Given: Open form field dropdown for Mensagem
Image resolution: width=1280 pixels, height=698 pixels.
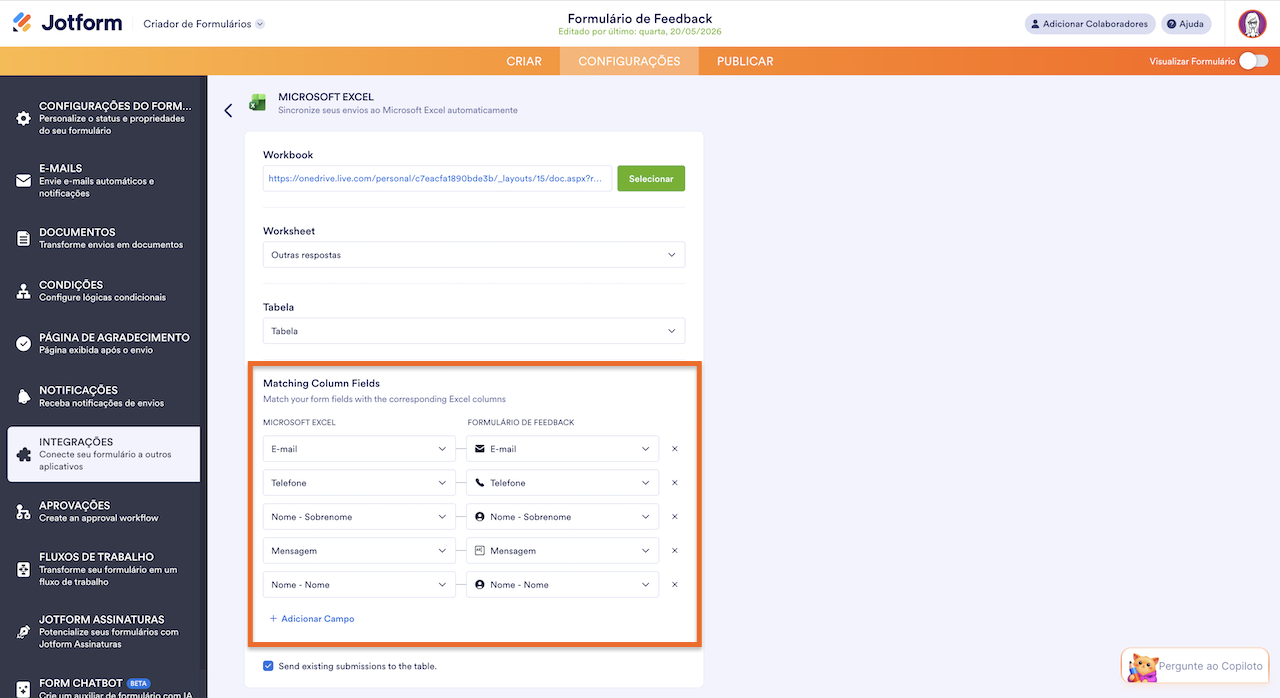Looking at the screenshot, I should 562,551.
